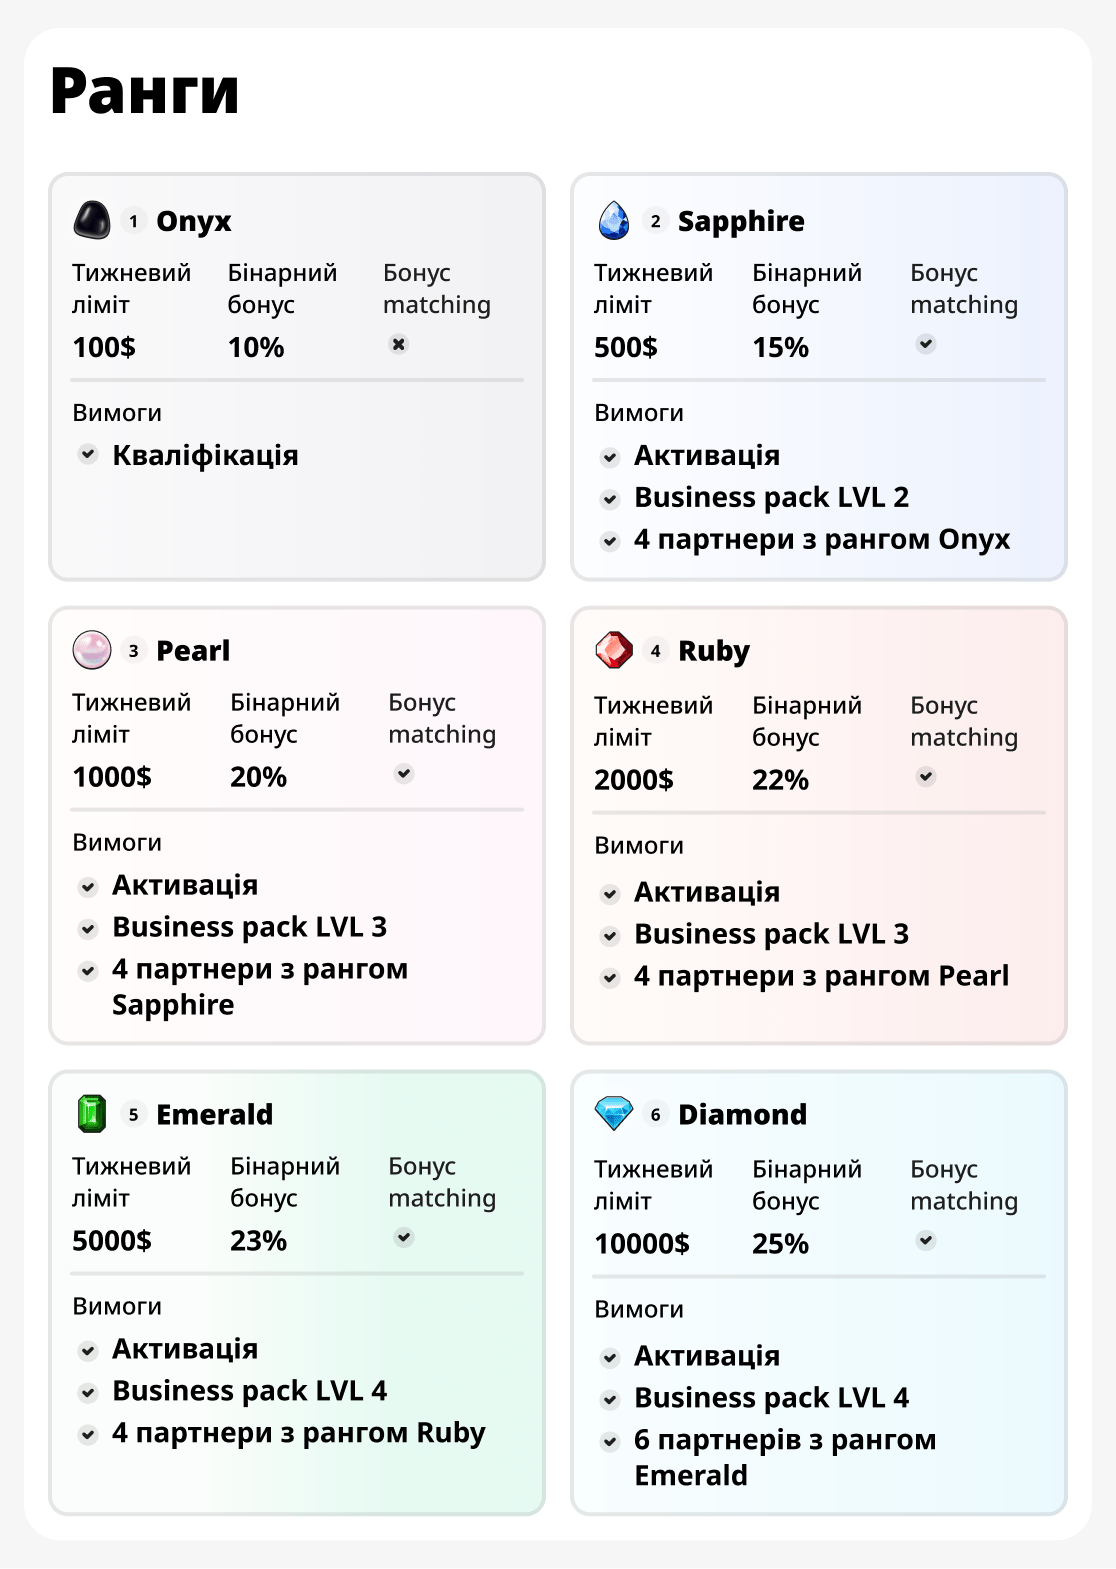Screen dimensions: 1116x1569
Task: Click the blue Sapphire gem icon
Action: [614, 220]
